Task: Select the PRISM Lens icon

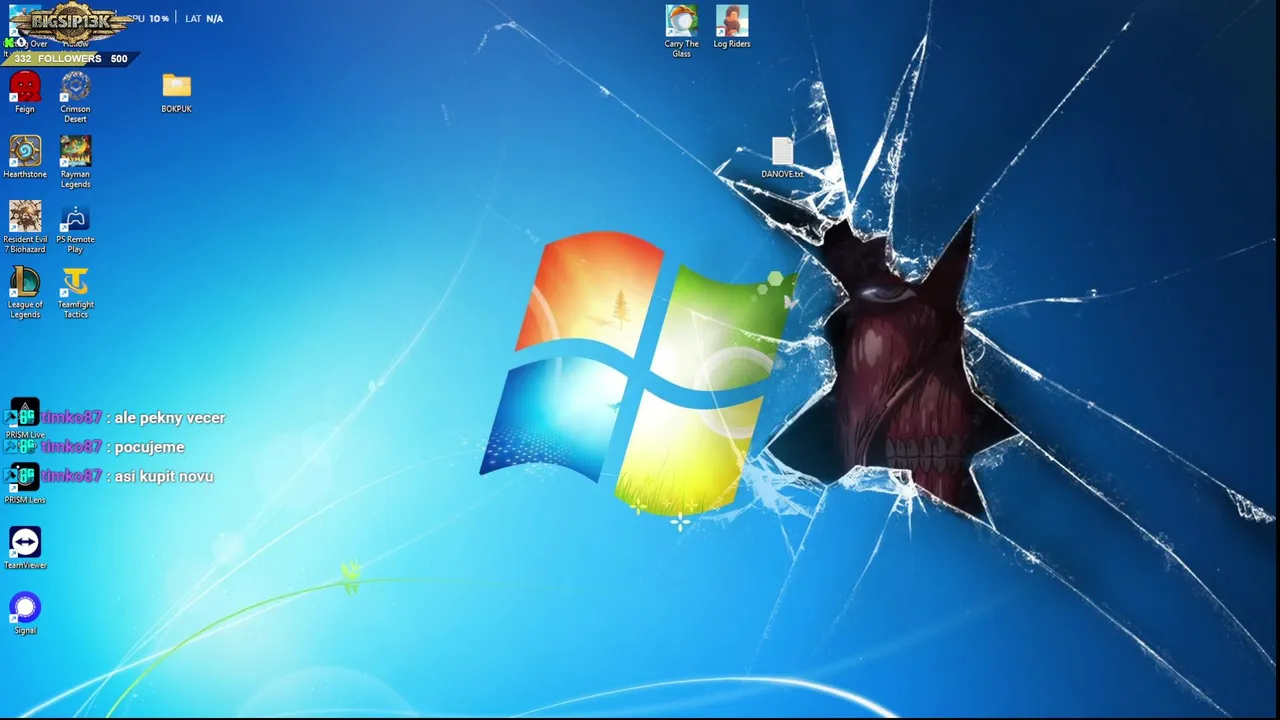Action: point(25,483)
